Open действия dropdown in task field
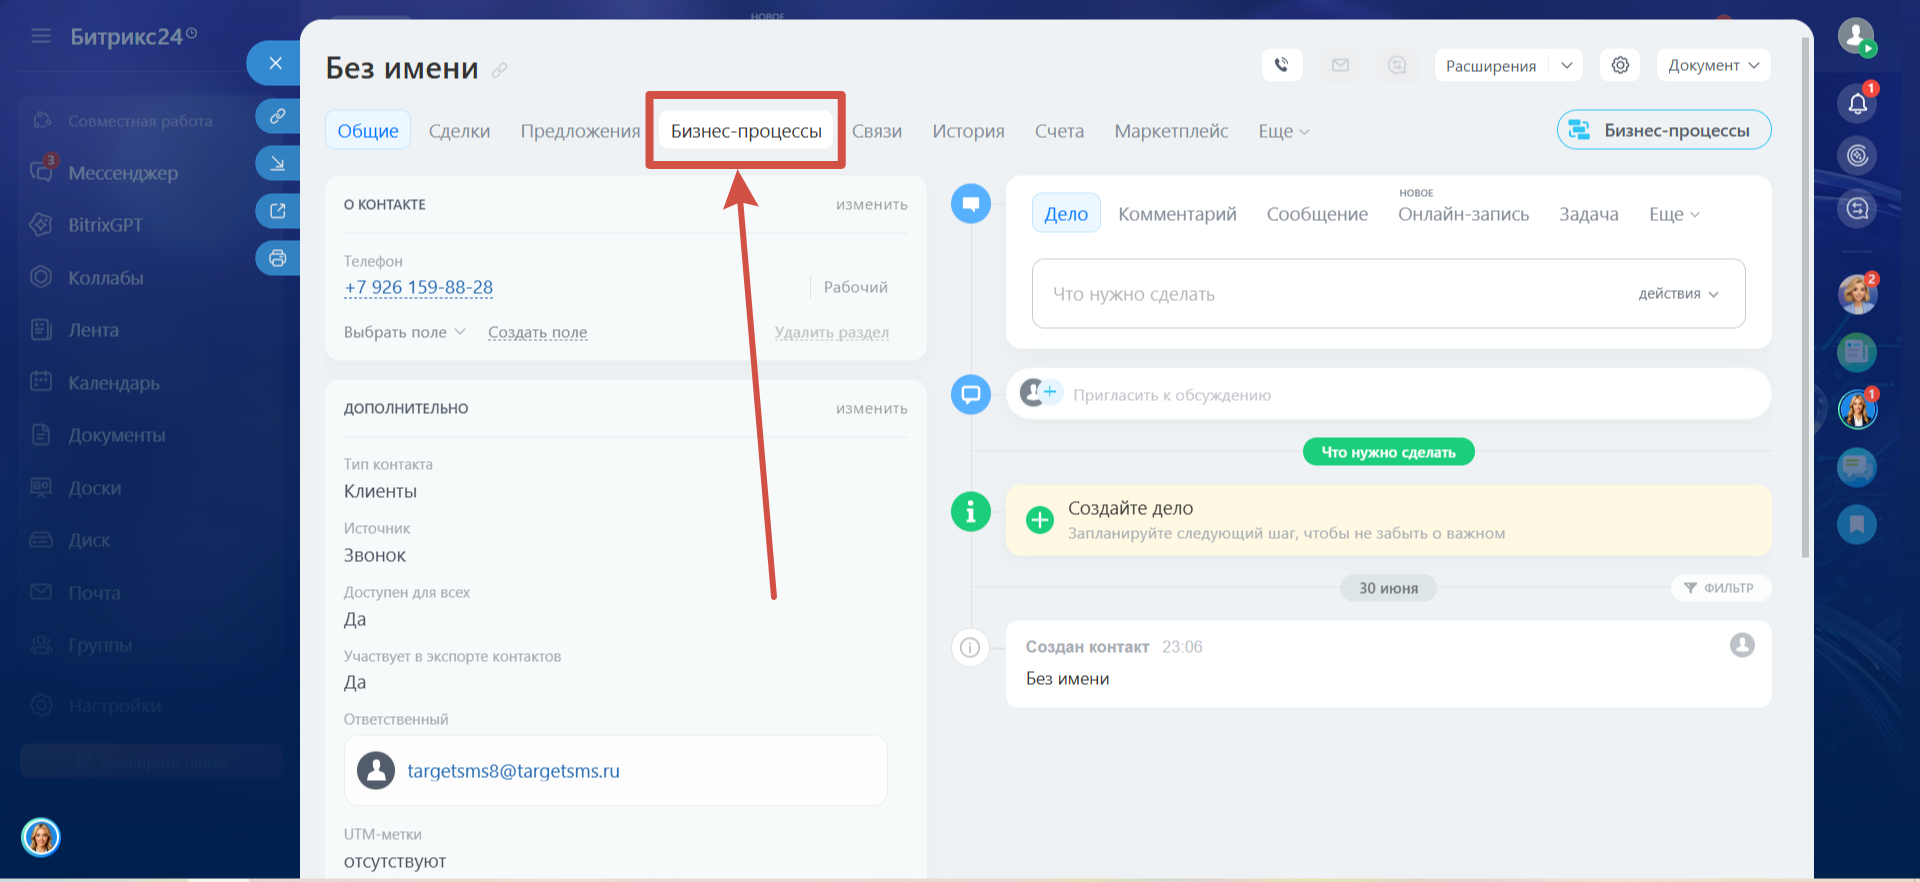 coord(1678,294)
